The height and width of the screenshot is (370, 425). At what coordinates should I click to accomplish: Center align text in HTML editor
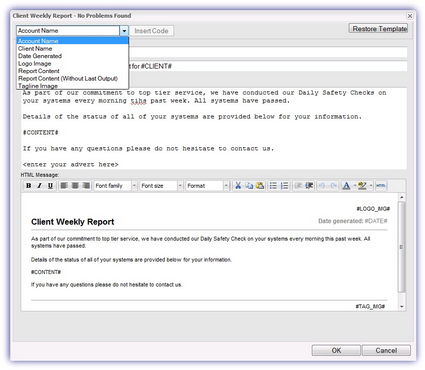click(x=75, y=186)
